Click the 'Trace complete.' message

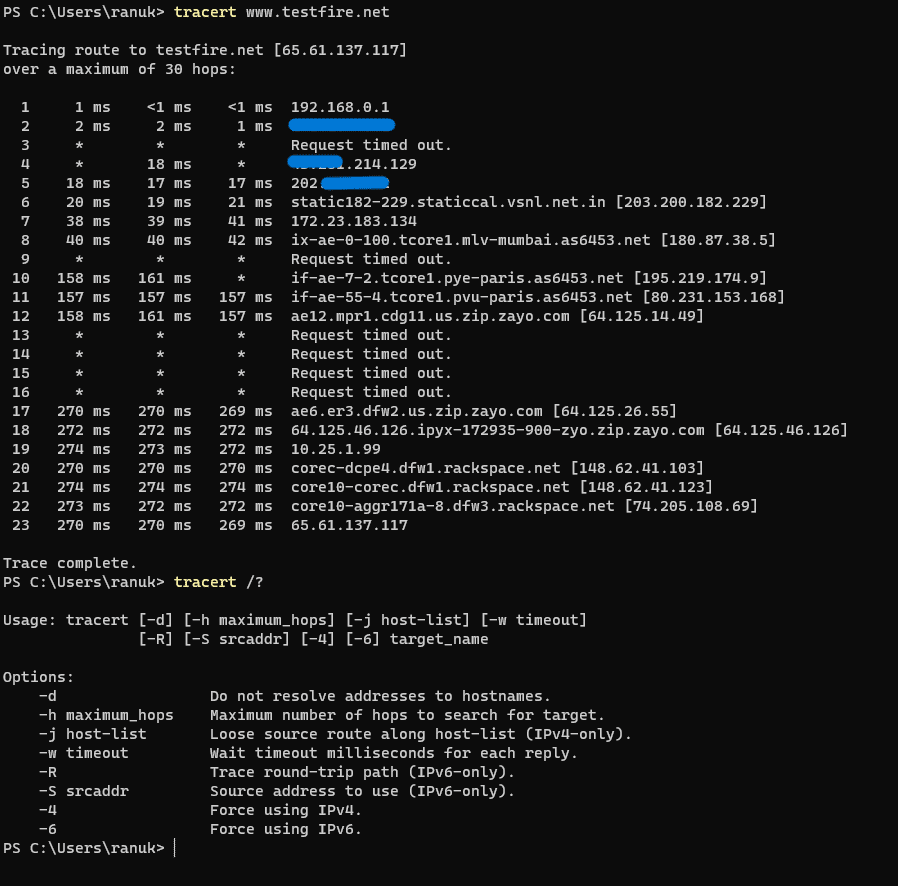(x=70, y=563)
